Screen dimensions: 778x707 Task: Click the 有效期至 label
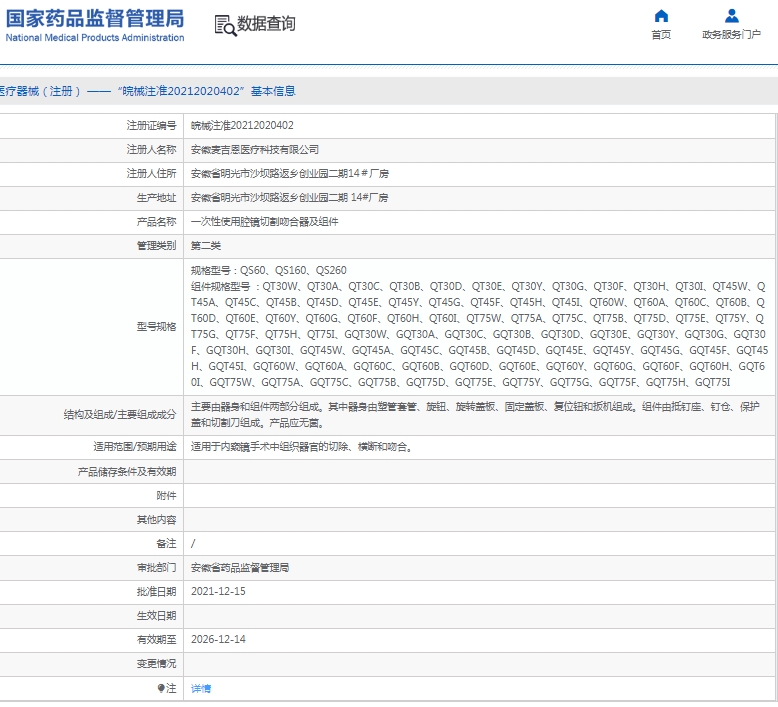click(x=156, y=640)
